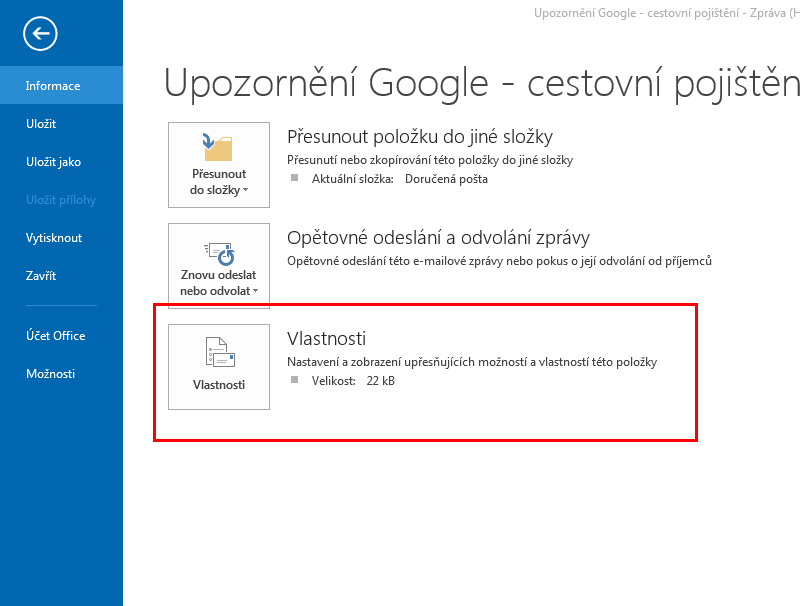Expand the Znovu odeslat nebo odvolat dropdown arrow
800x606 pixels.
[x=256, y=292]
